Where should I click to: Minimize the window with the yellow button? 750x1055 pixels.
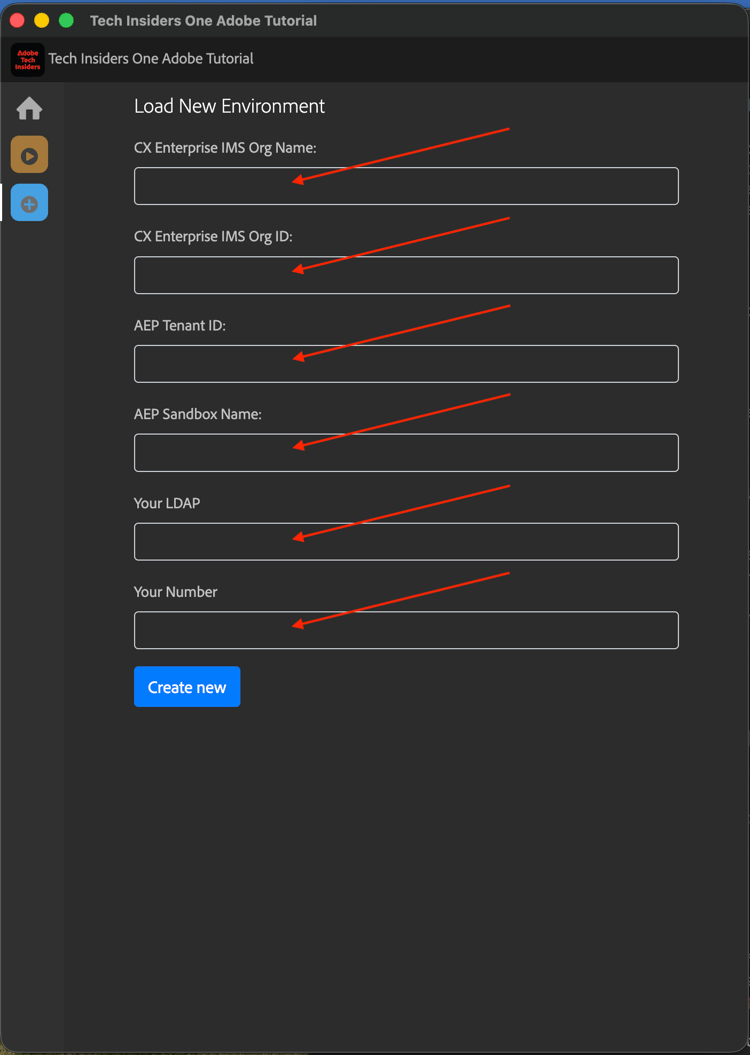point(42,20)
